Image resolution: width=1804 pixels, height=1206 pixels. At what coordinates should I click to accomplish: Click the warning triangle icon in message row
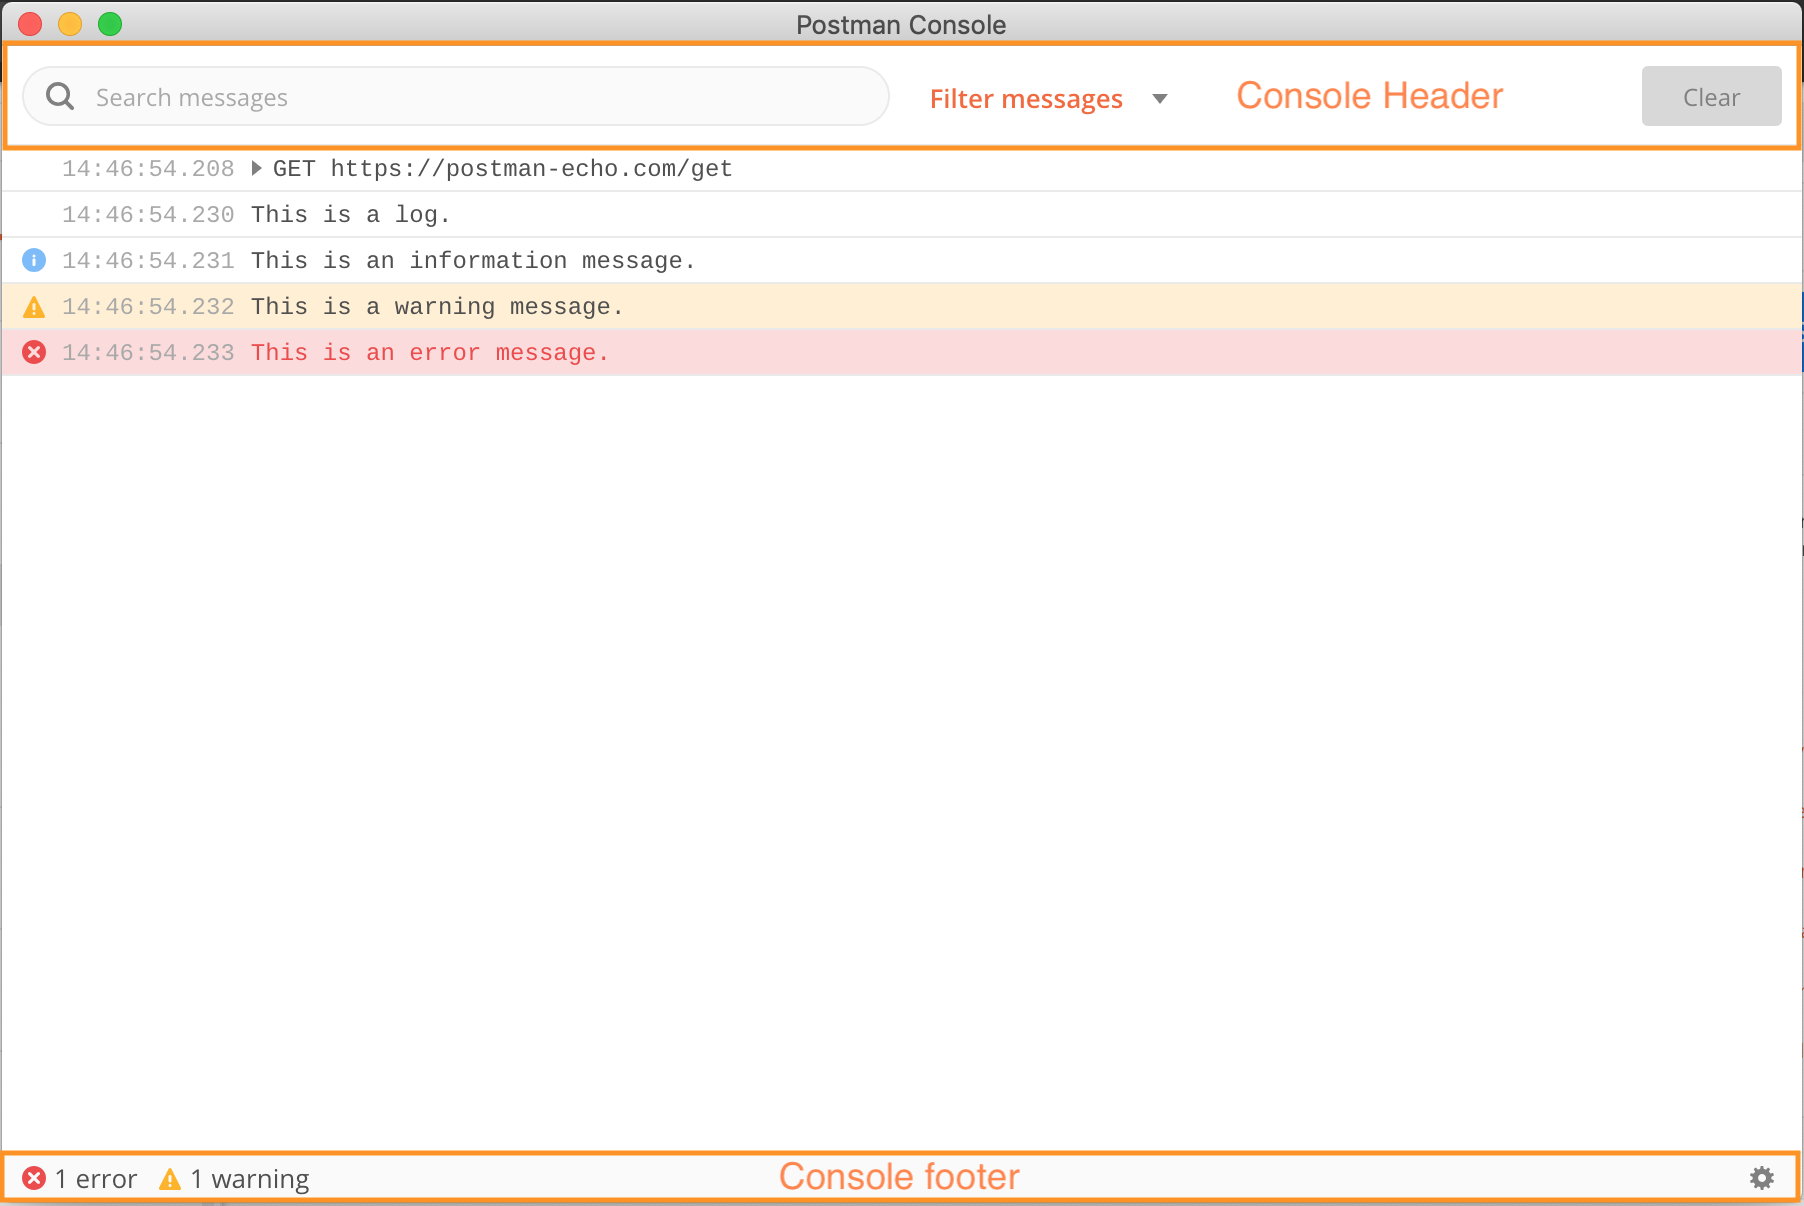(34, 307)
